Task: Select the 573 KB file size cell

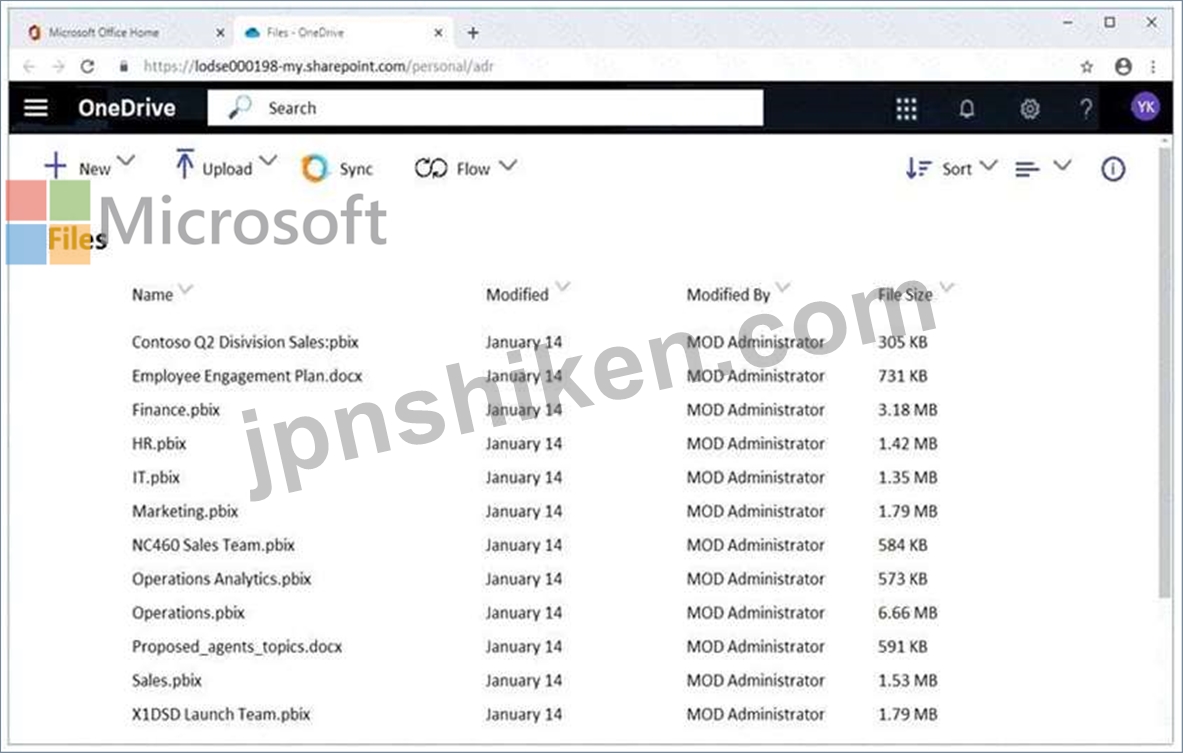Action: pos(902,579)
